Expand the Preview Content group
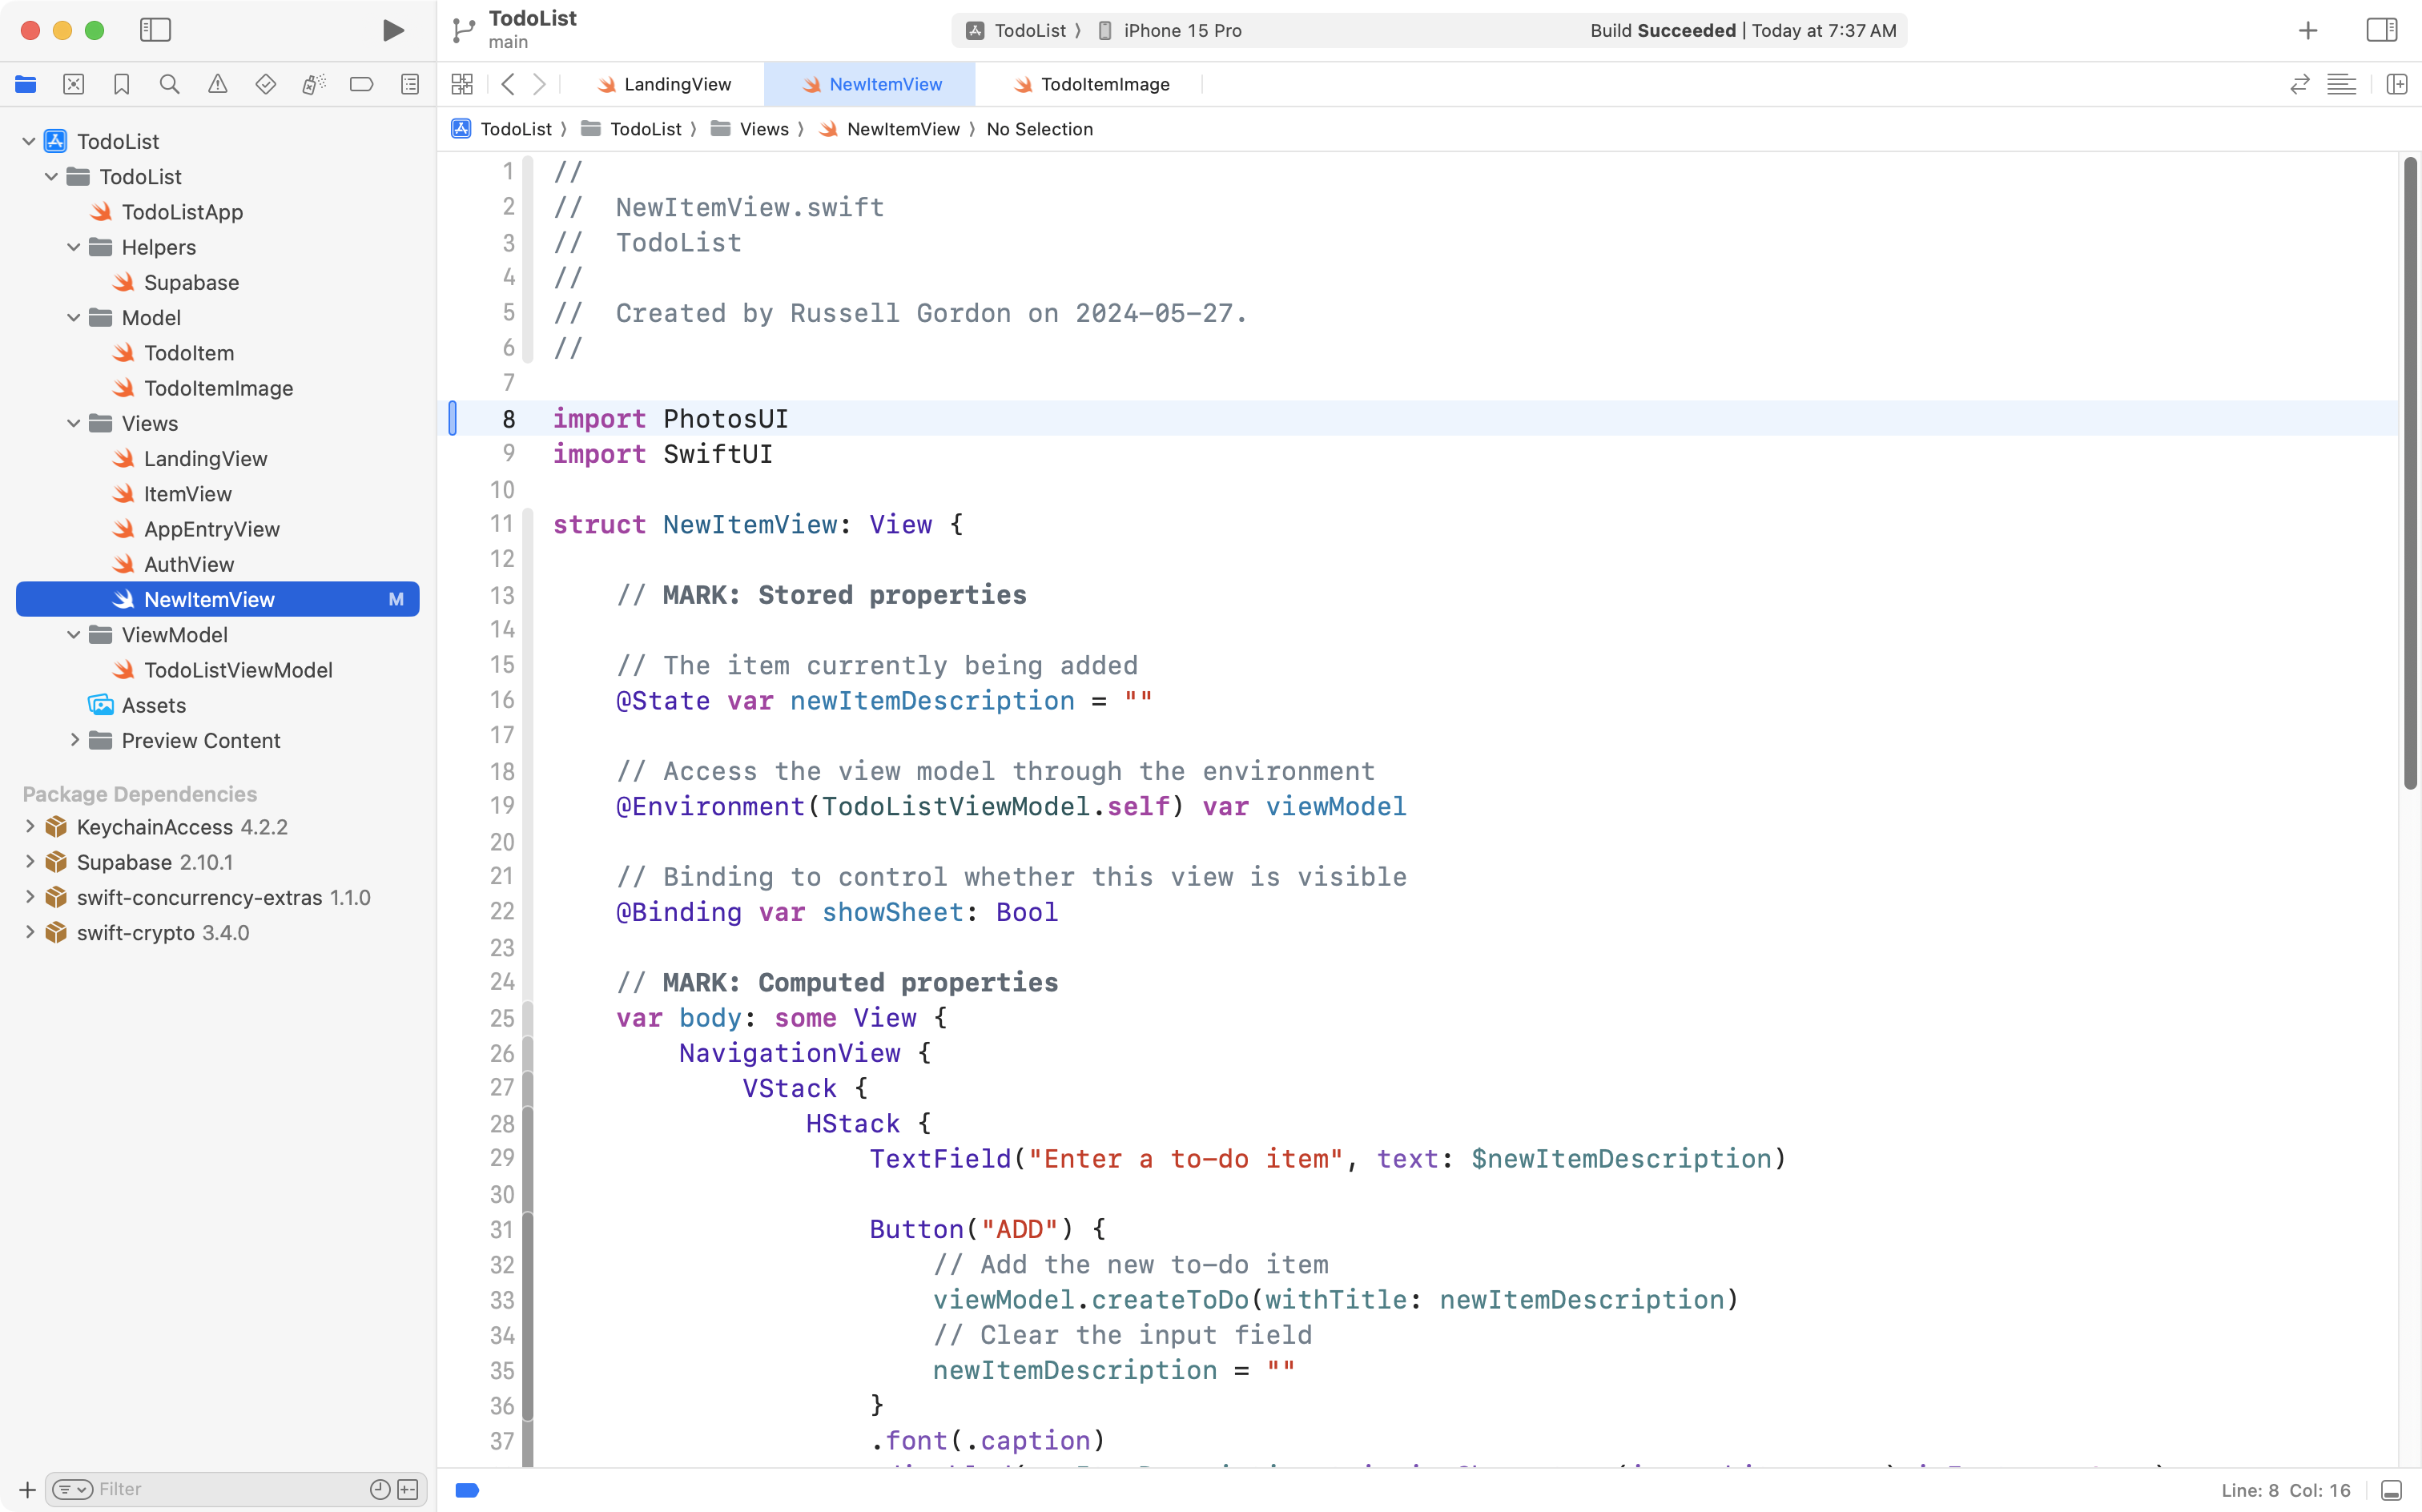This screenshot has height=1512, width=2422. click(x=75, y=740)
